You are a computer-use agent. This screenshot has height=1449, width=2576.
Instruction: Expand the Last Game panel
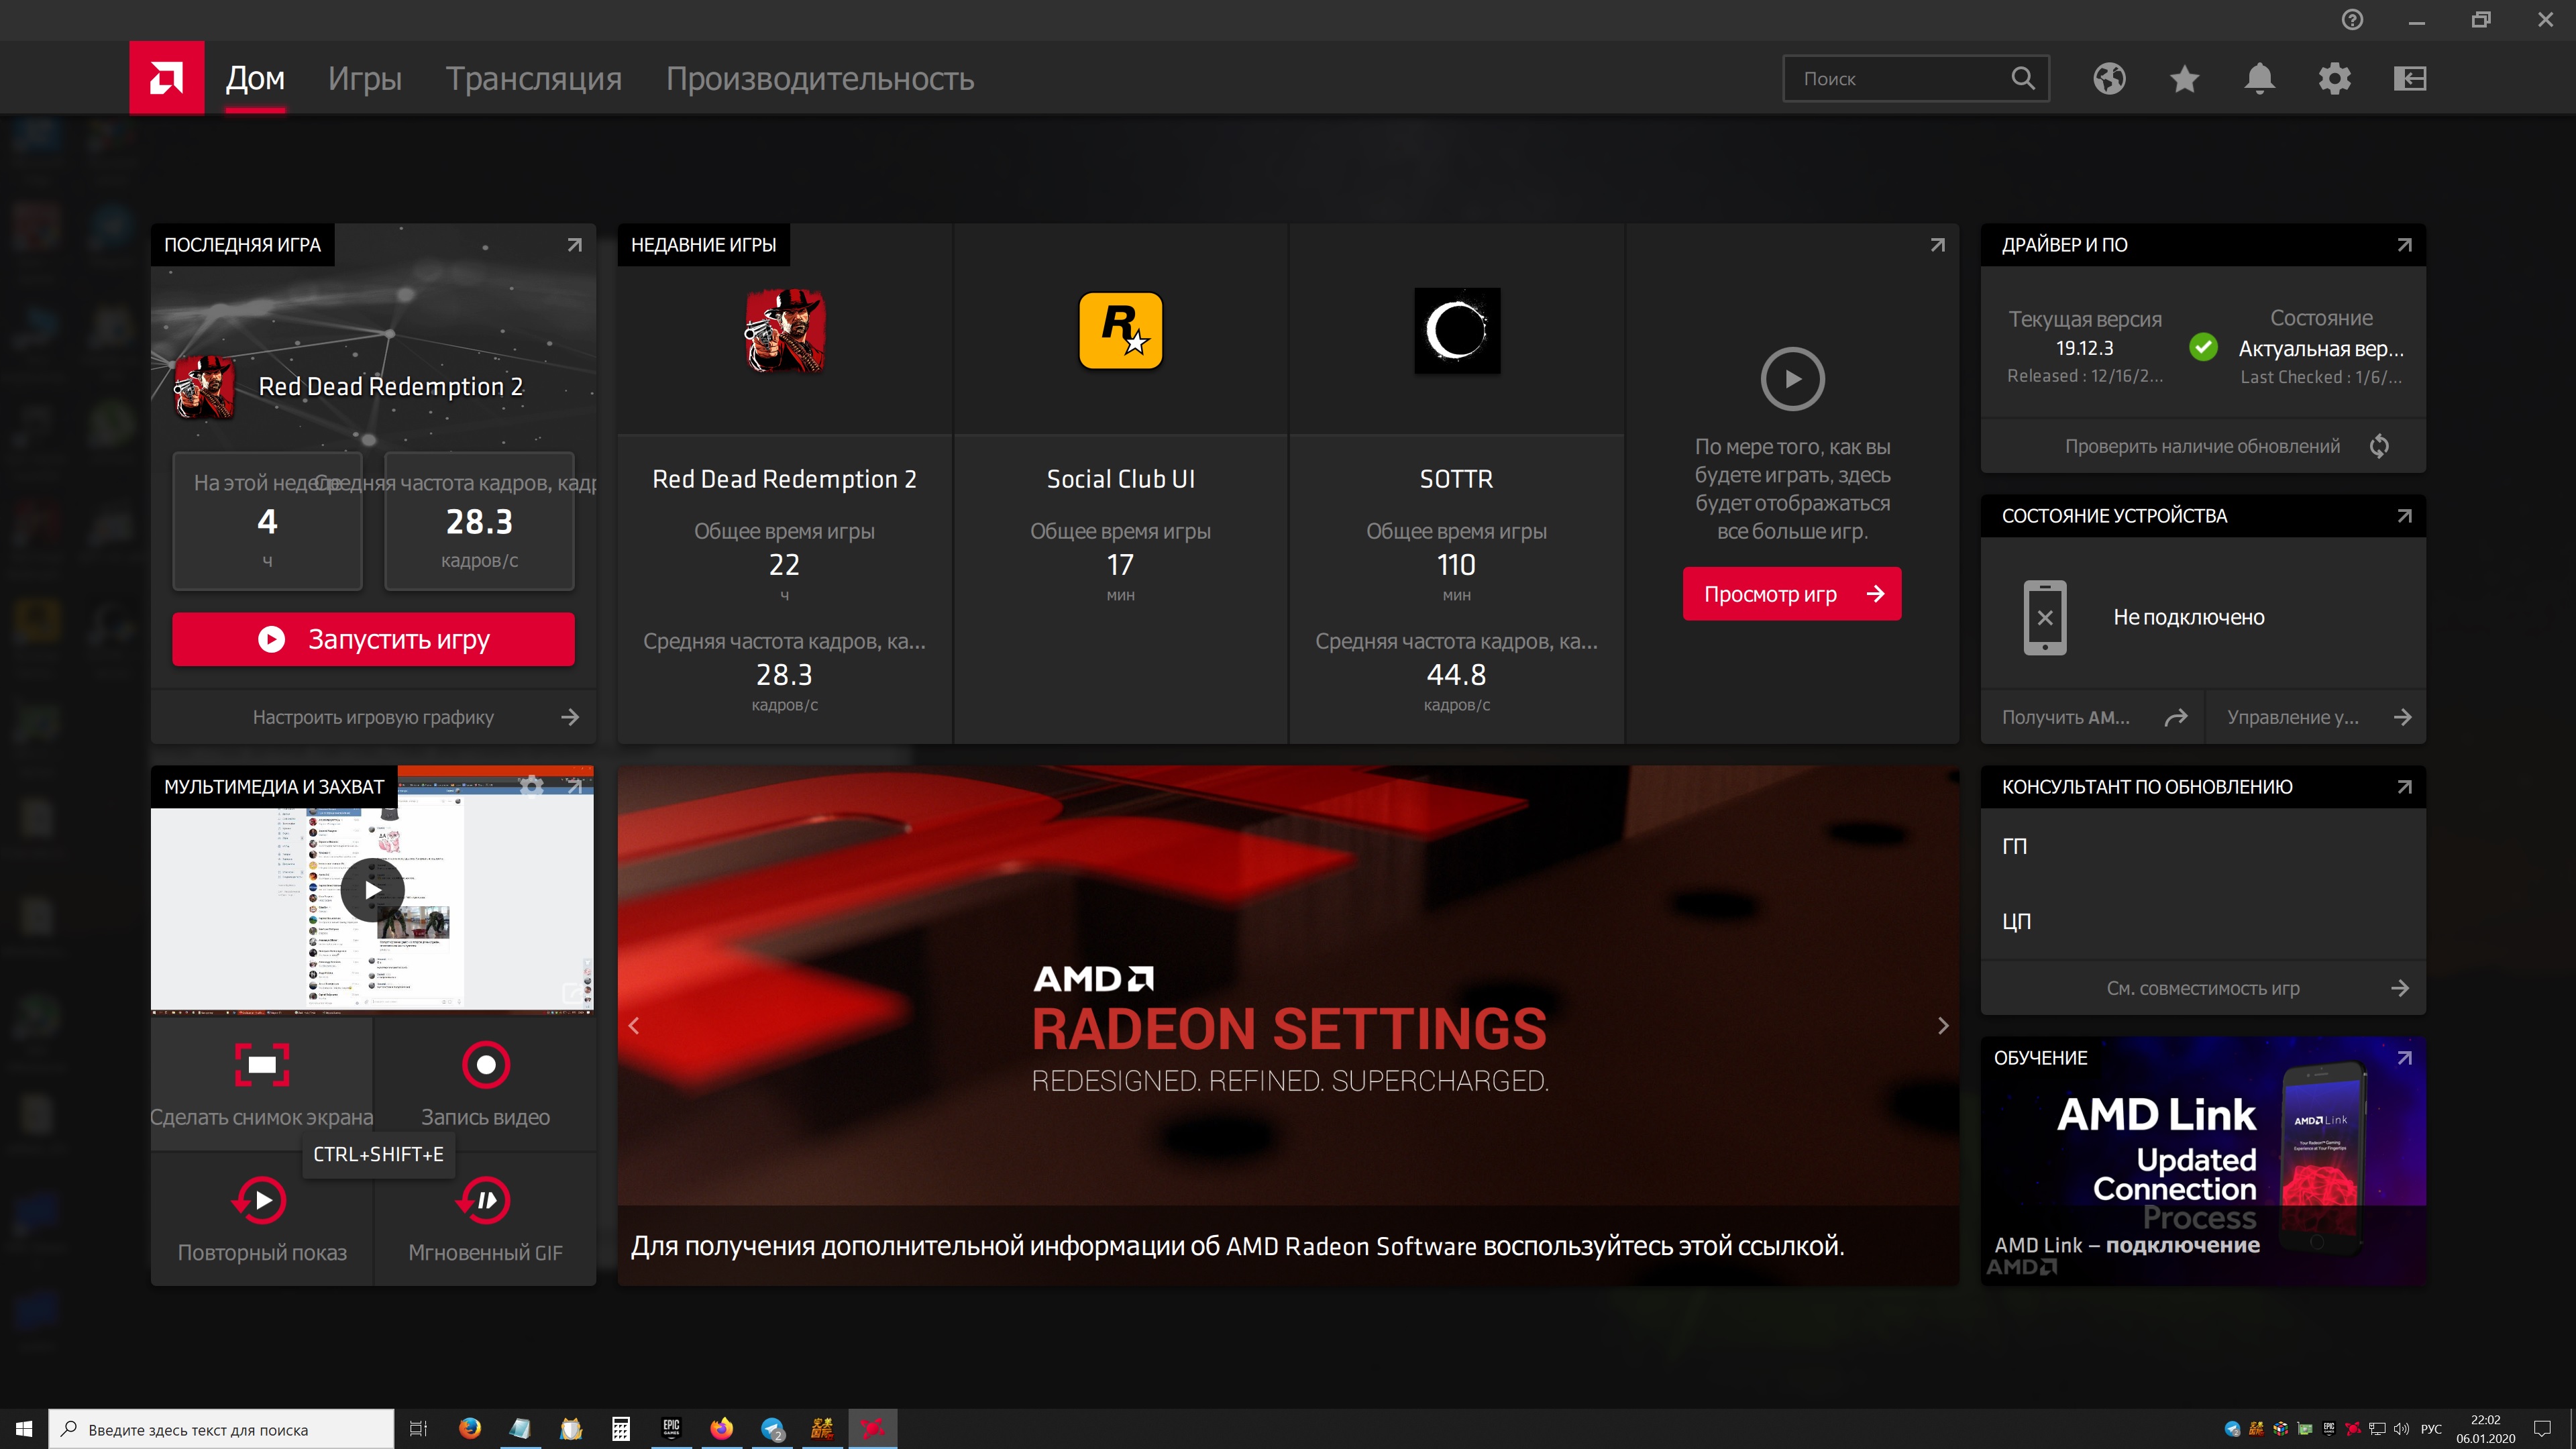(574, 245)
